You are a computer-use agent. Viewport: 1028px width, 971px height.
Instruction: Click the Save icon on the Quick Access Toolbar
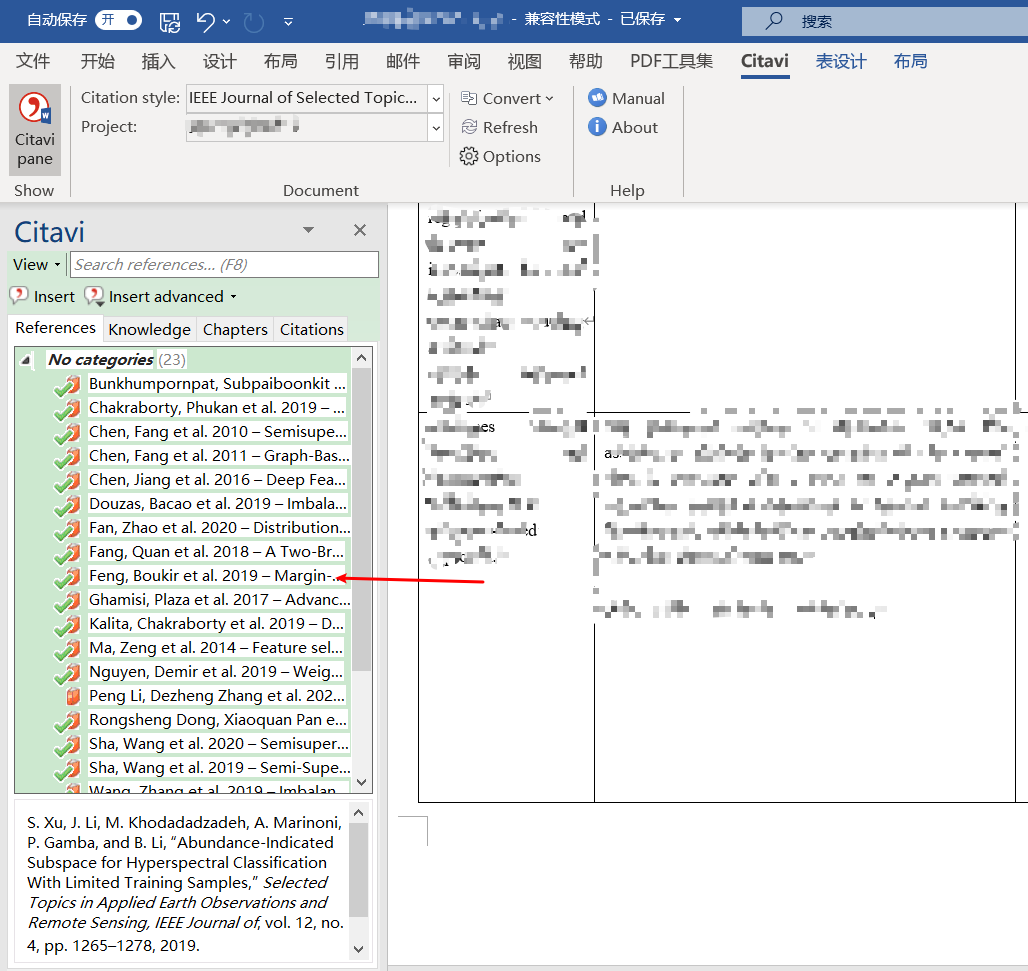(x=170, y=20)
